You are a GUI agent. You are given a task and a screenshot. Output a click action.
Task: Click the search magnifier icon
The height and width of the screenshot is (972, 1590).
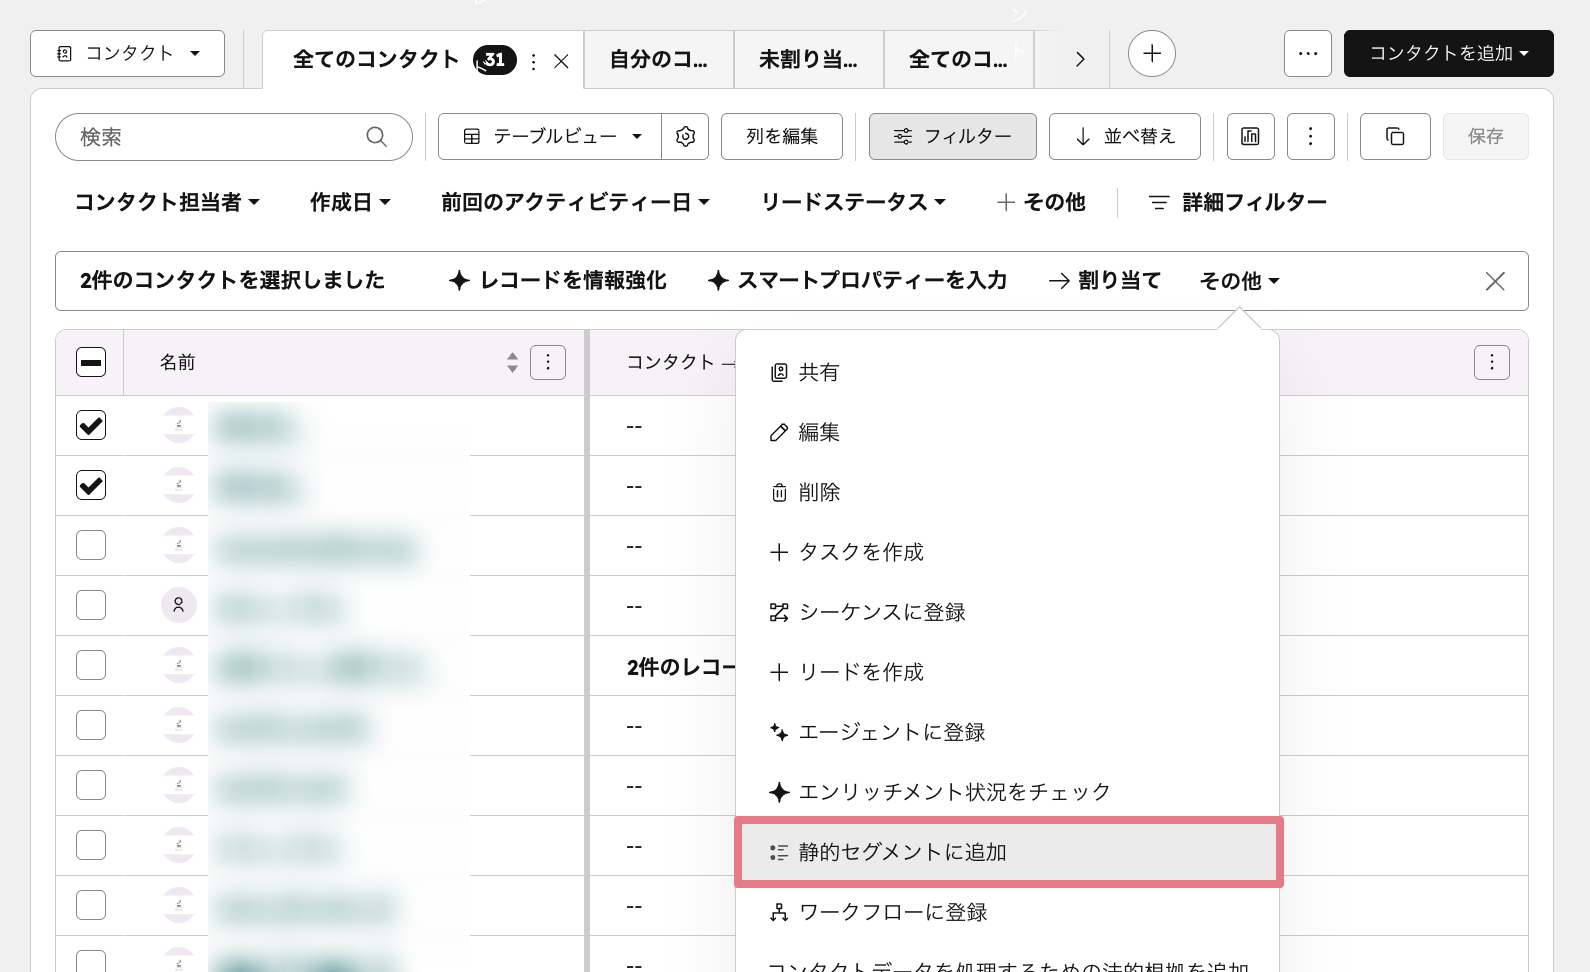pos(376,137)
